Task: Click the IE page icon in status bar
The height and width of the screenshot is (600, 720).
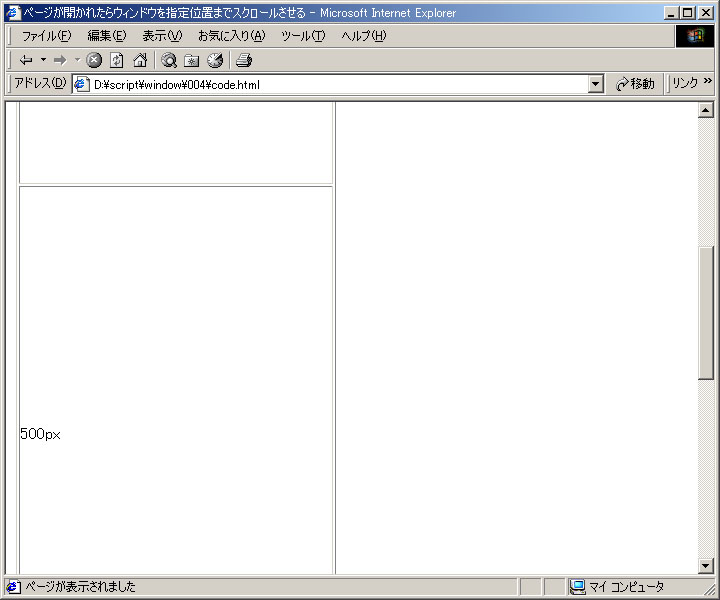Action: (x=13, y=587)
